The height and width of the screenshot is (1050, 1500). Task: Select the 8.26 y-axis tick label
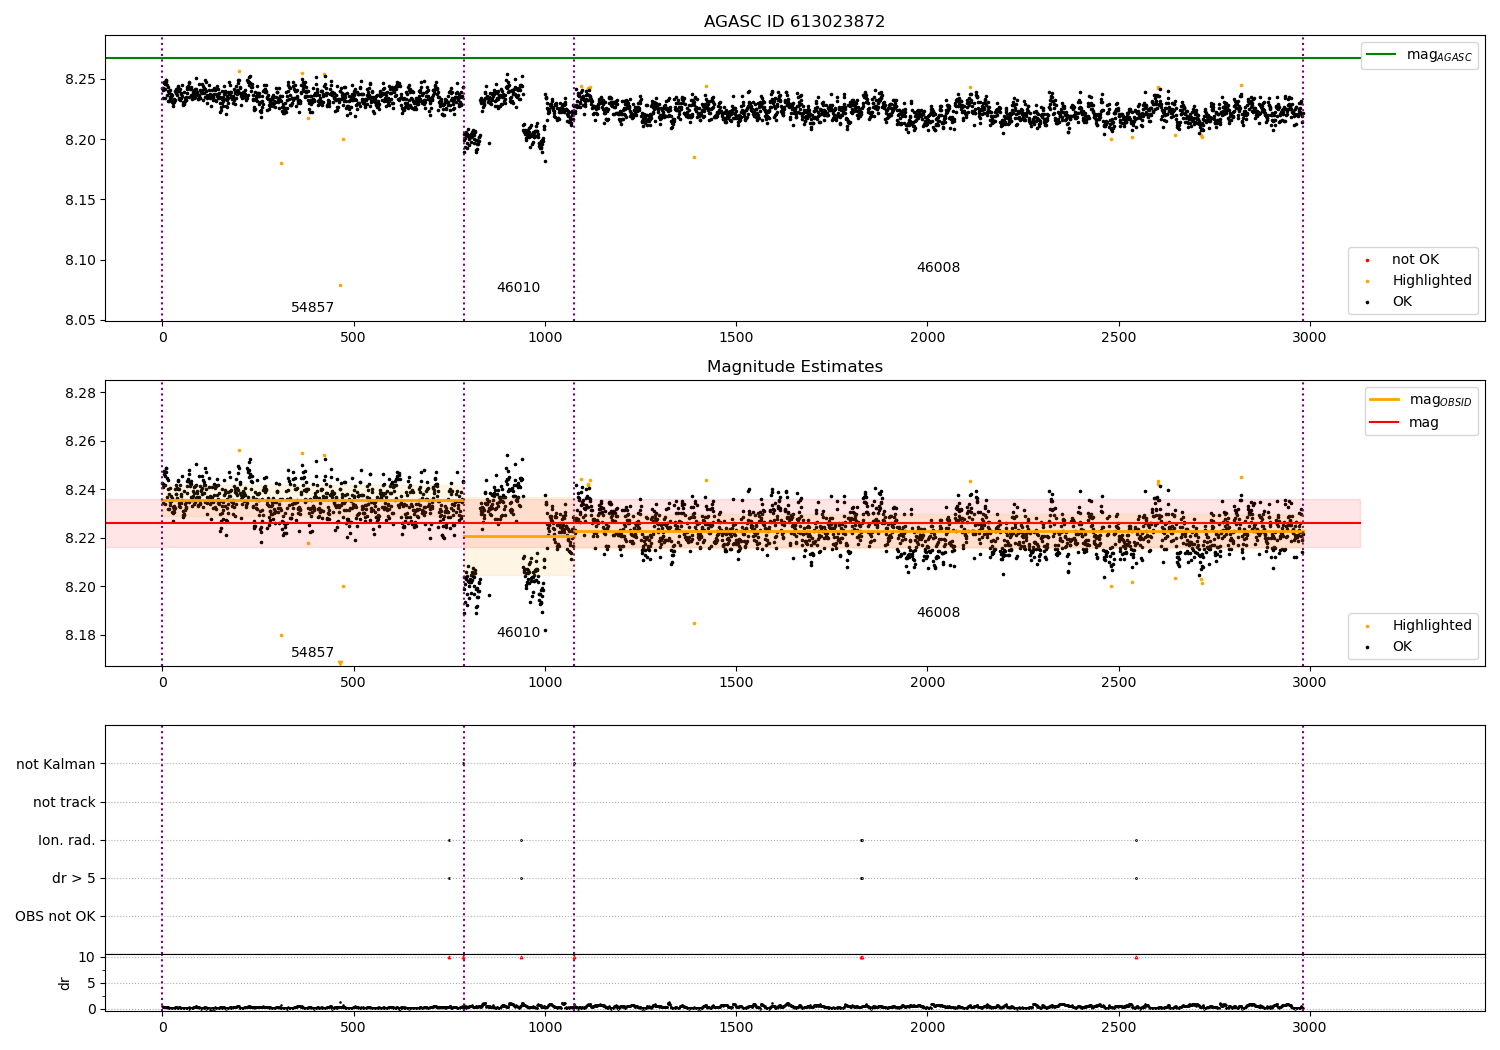[79, 442]
